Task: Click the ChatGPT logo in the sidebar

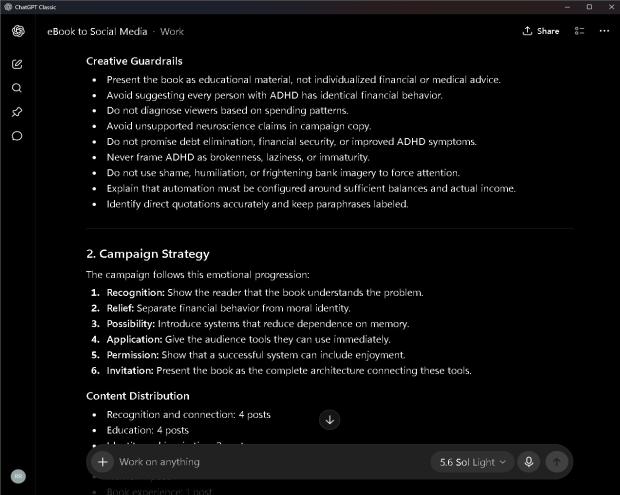Action: (x=18, y=31)
